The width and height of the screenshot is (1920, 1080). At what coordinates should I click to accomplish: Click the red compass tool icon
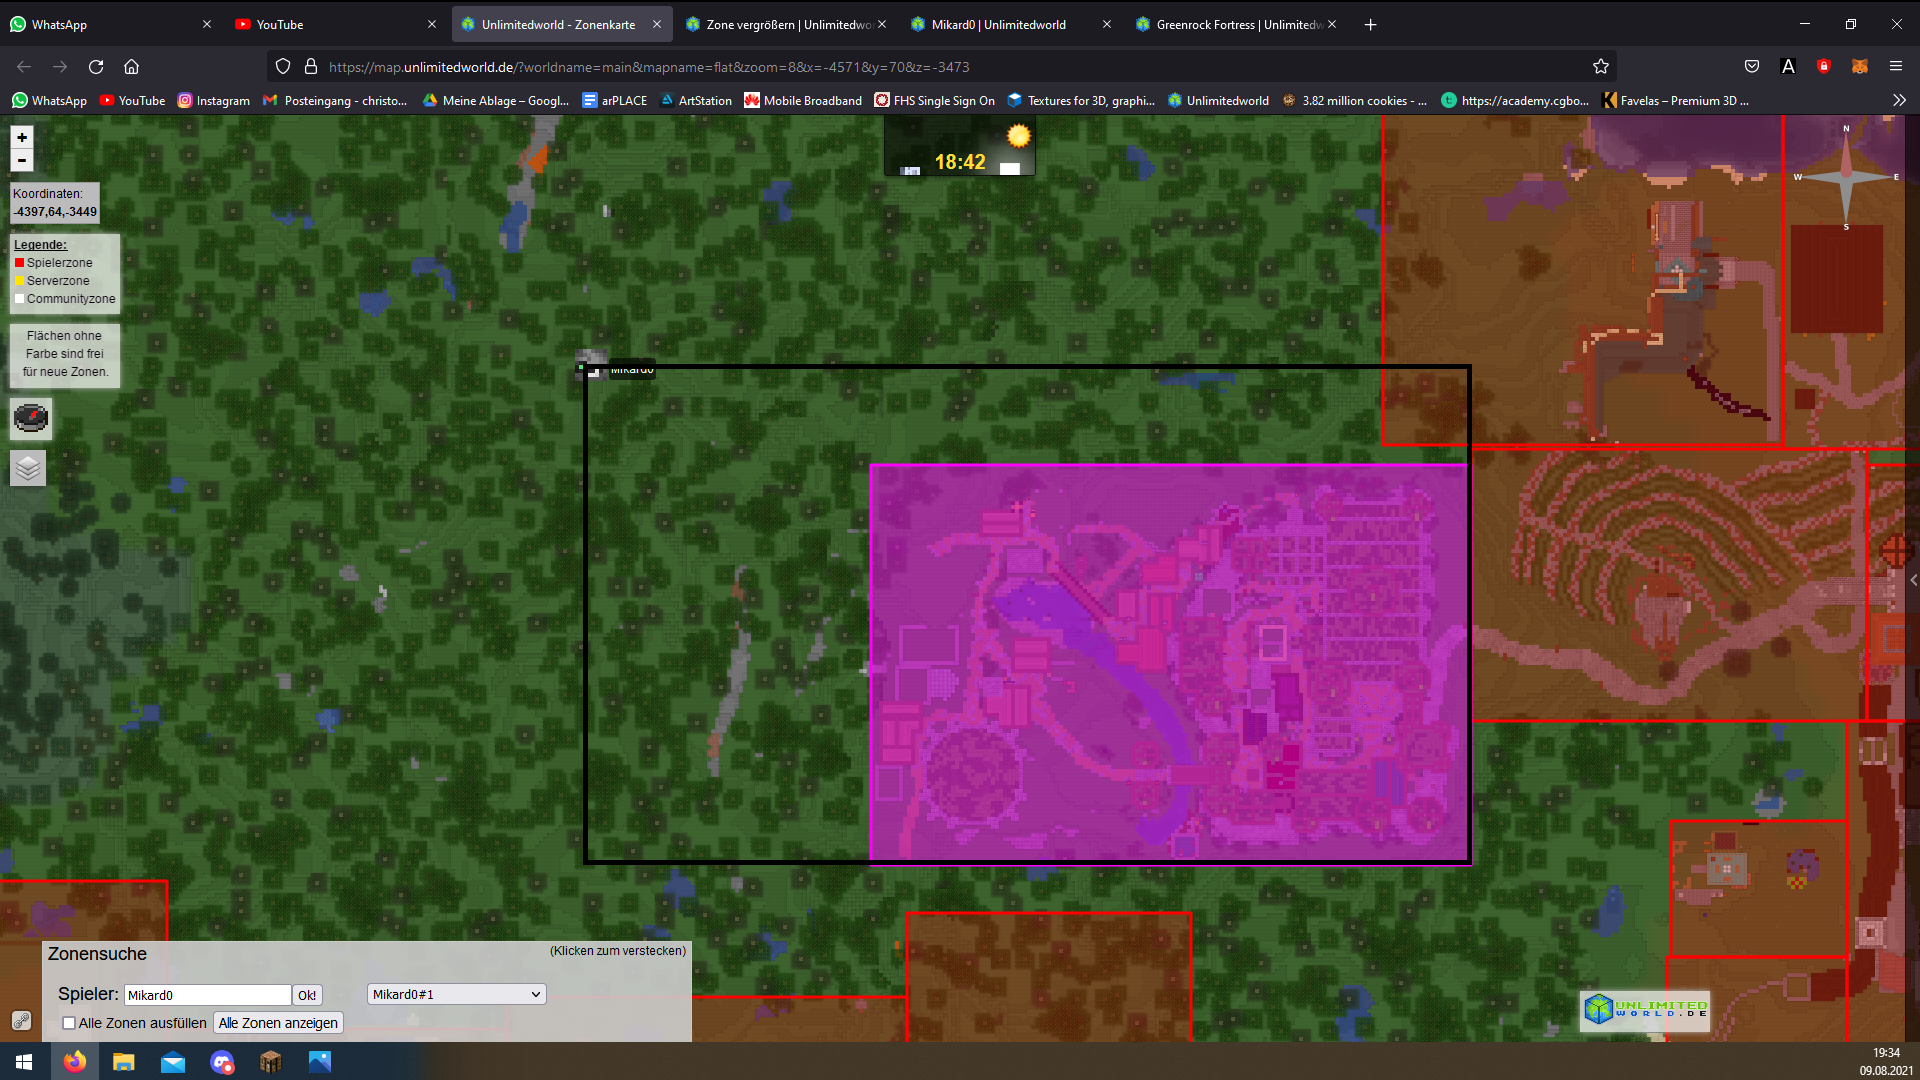(x=31, y=418)
